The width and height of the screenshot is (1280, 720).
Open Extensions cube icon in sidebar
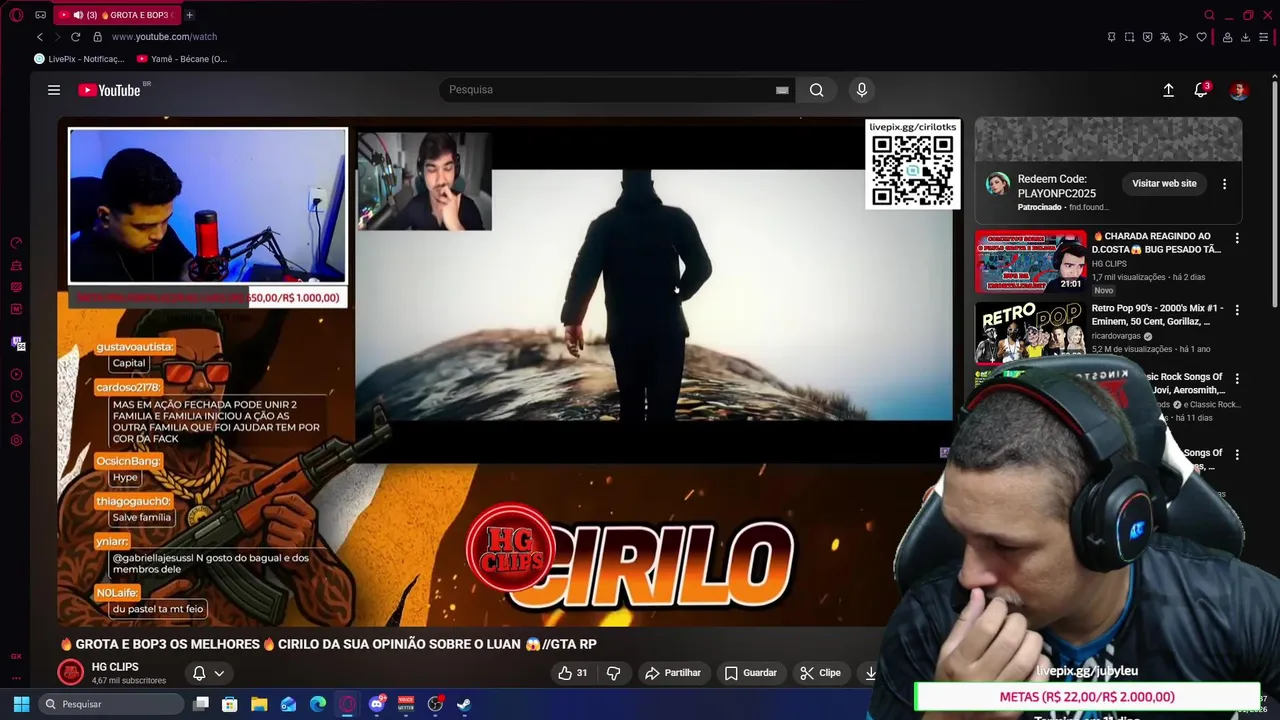[x=16, y=419]
